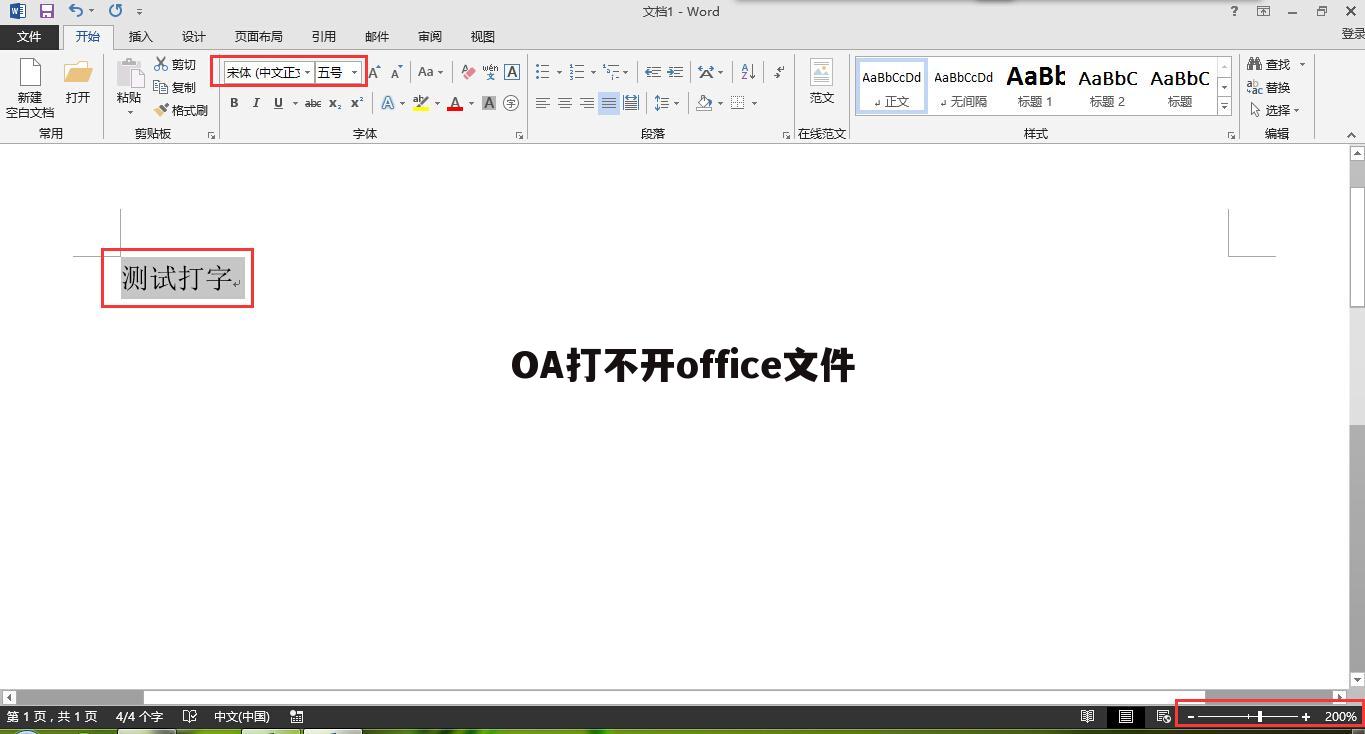Show or hide paragraph marks
Screen dimensions: 1365x734
click(x=779, y=72)
